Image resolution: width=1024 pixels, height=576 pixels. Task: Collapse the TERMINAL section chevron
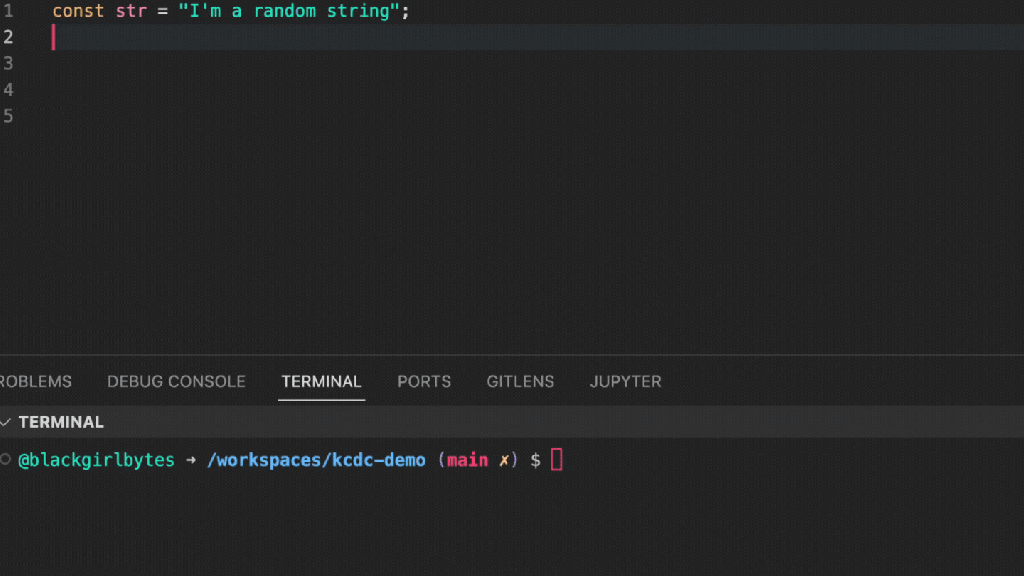(x=7, y=422)
